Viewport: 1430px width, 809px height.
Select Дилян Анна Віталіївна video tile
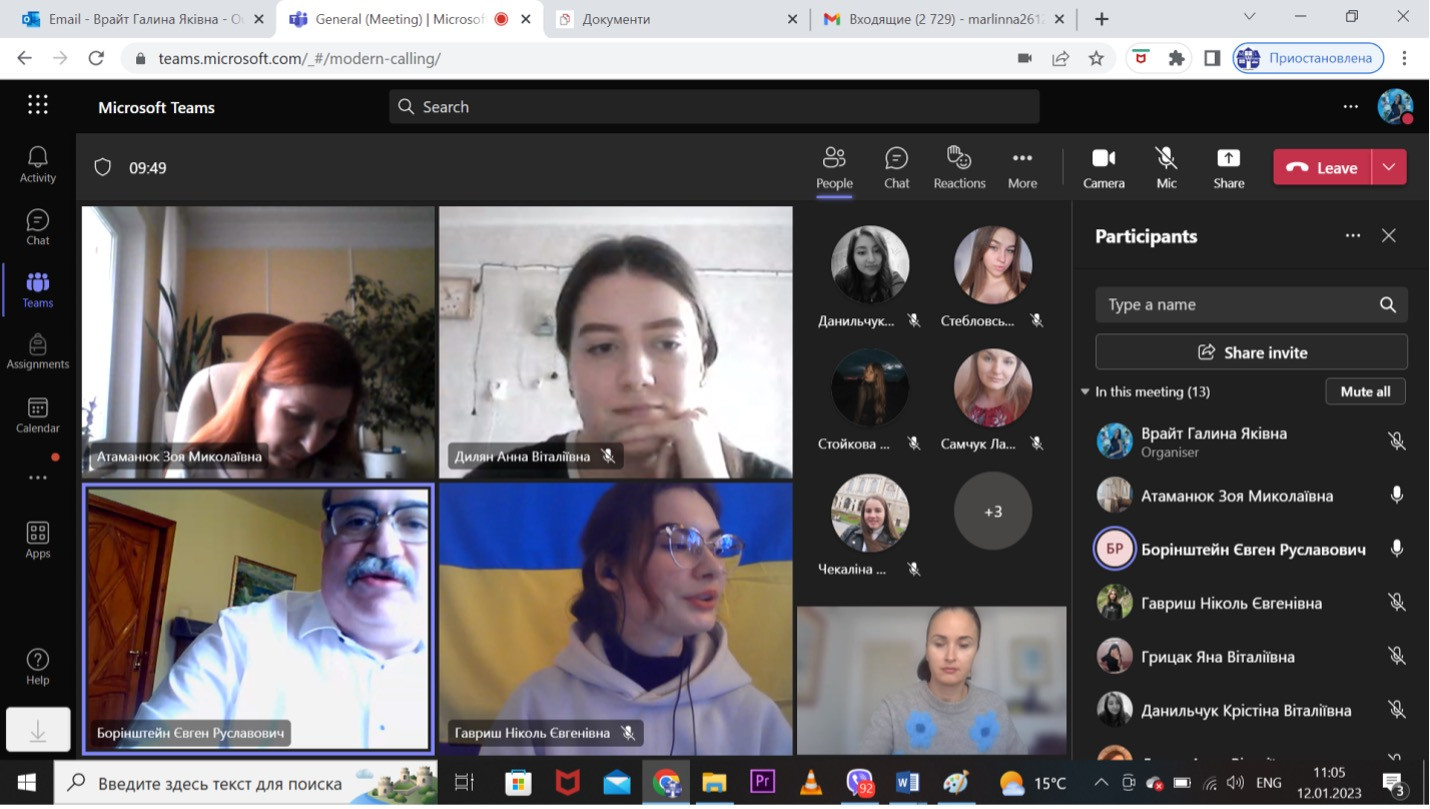(x=616, y=342)
